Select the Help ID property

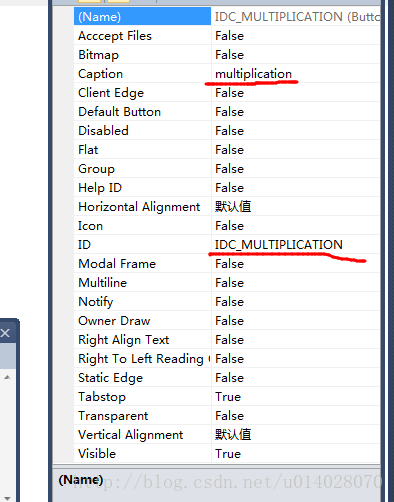pos(142,188)
